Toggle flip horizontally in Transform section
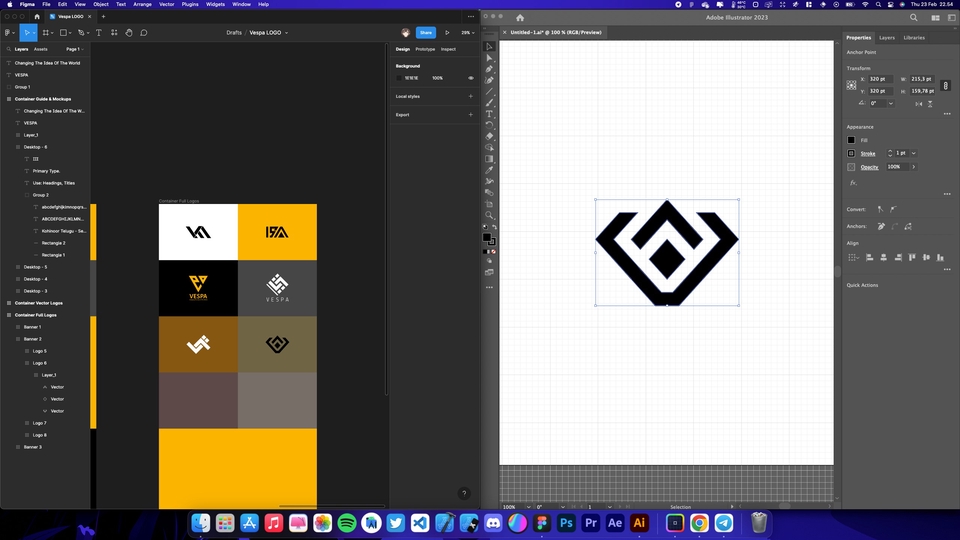The width and height of the screenshot is (960, 540). click(918, 104)
